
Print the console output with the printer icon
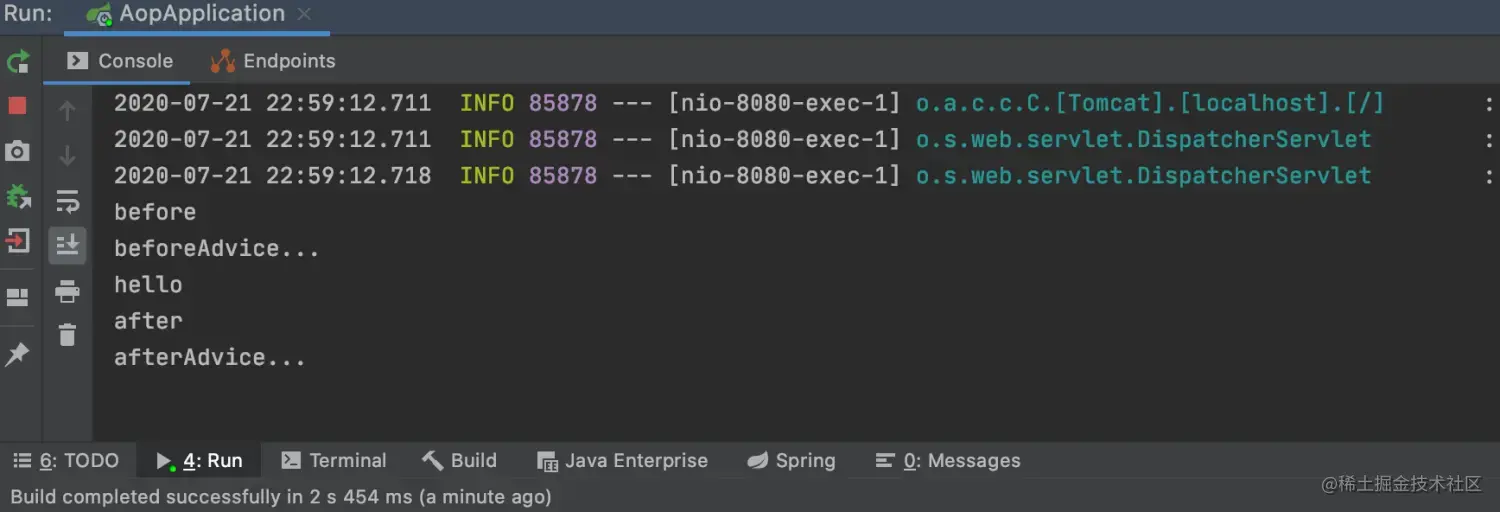[x=67, y=291]
